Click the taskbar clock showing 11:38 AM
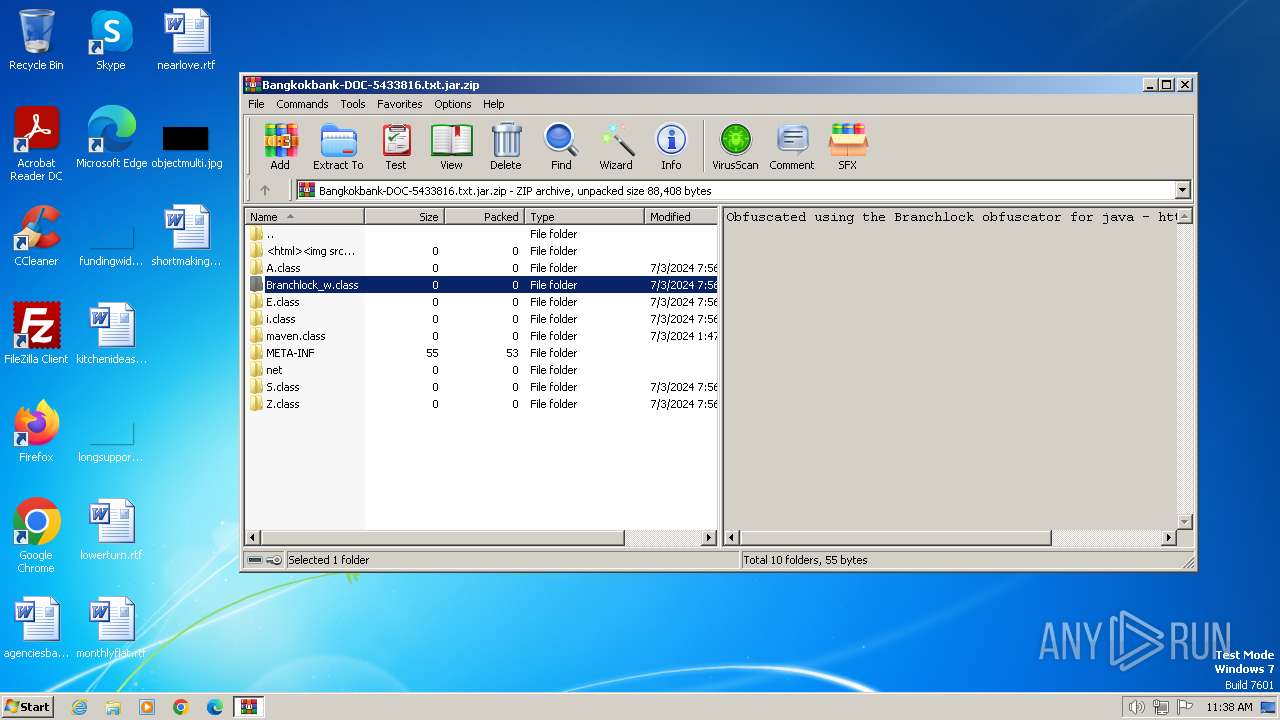Screen dimensions: 1280x720 [x=1229, y=707]
